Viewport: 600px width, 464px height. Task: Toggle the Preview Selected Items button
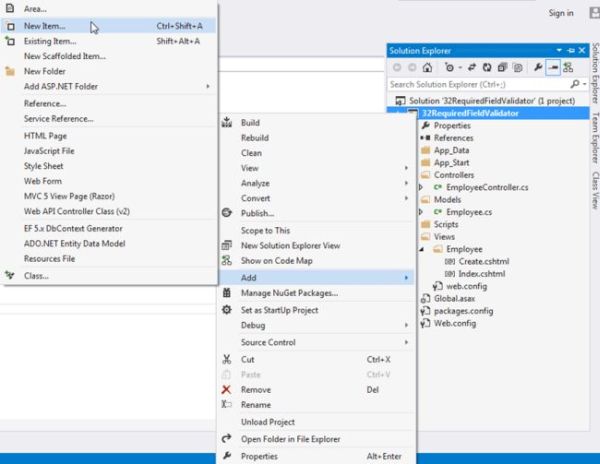pos(553,68)
